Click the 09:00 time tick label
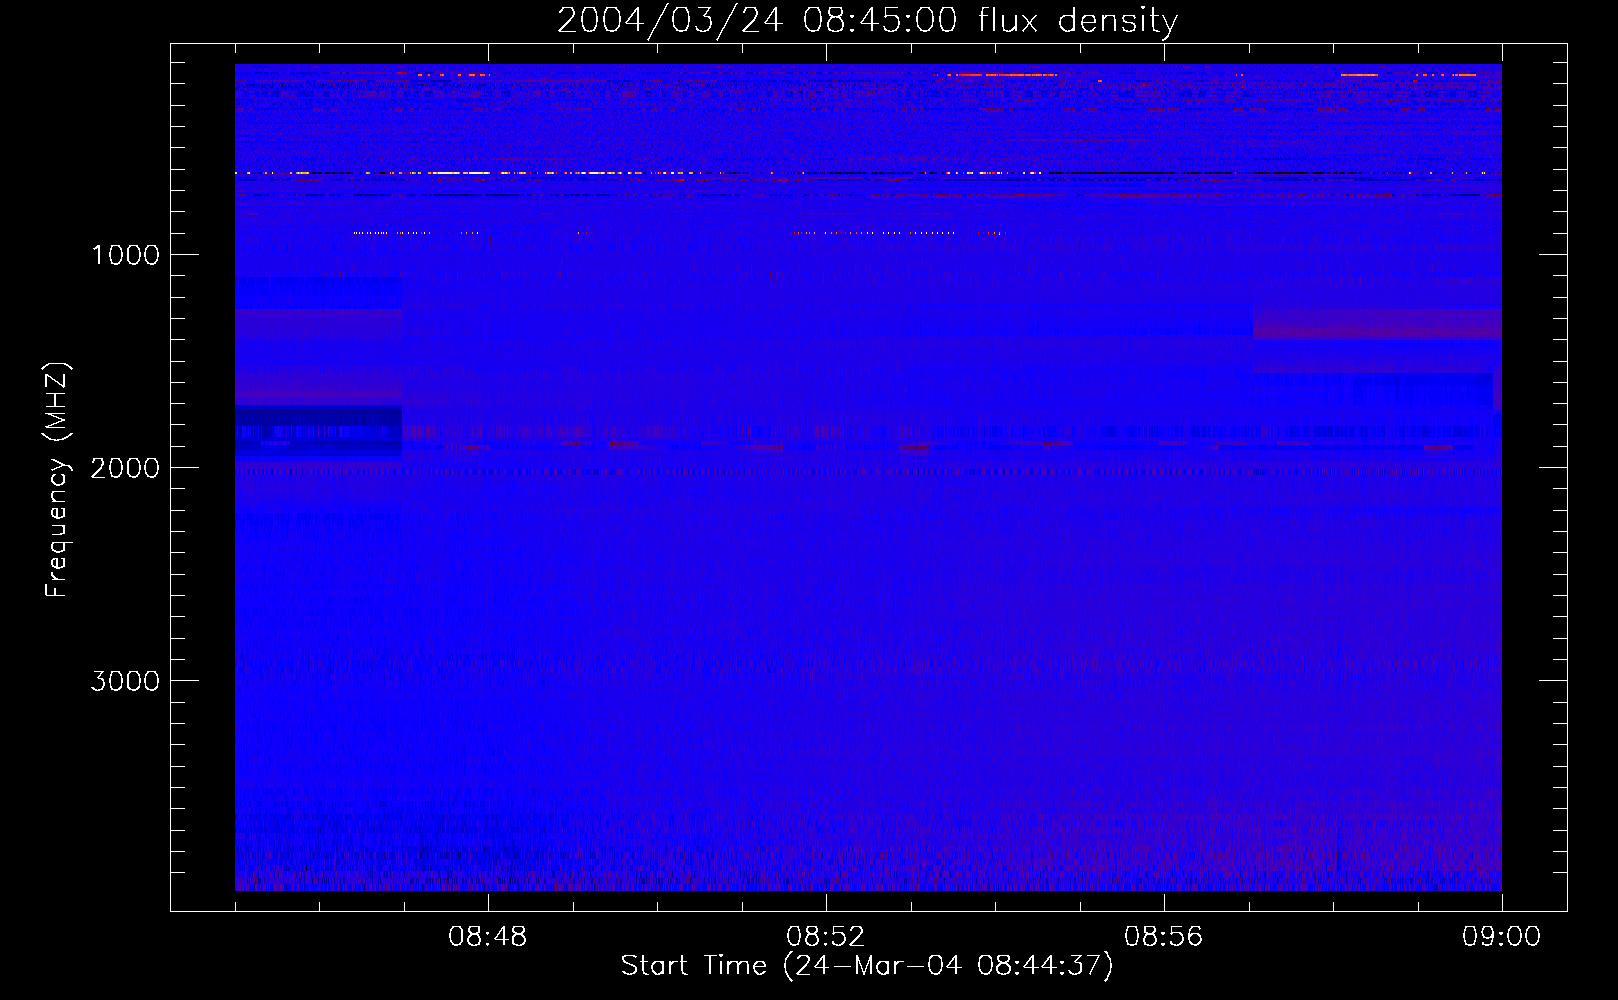 pyautogui.click(x=1502, y=937)
